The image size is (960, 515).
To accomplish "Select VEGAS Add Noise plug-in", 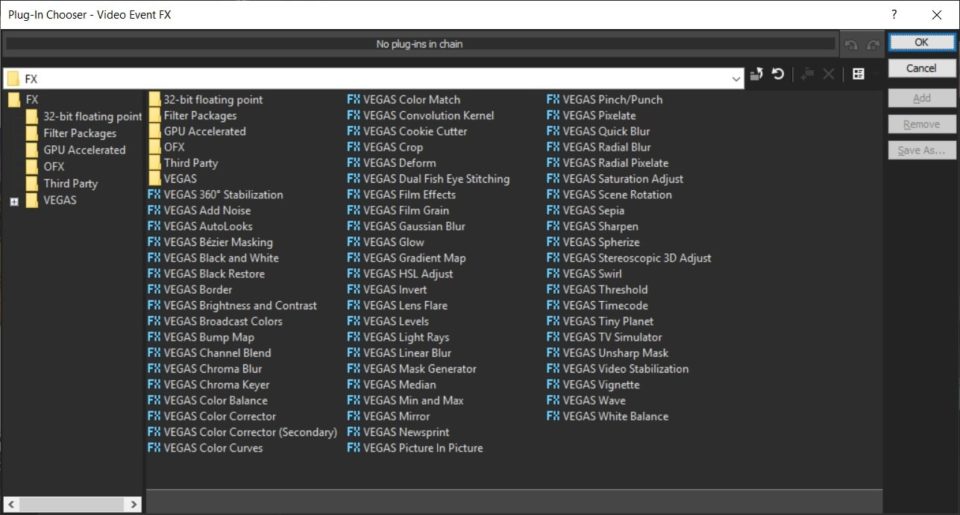I will (200, 211).
